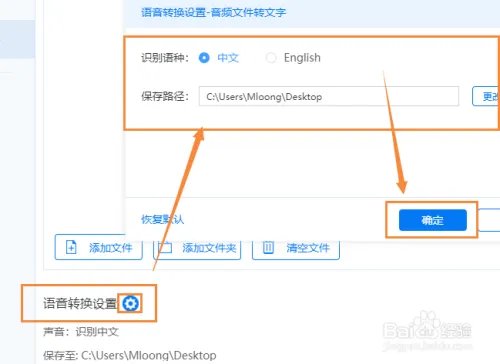
Task: Click 识别语种 label
Action: [165, 58]
